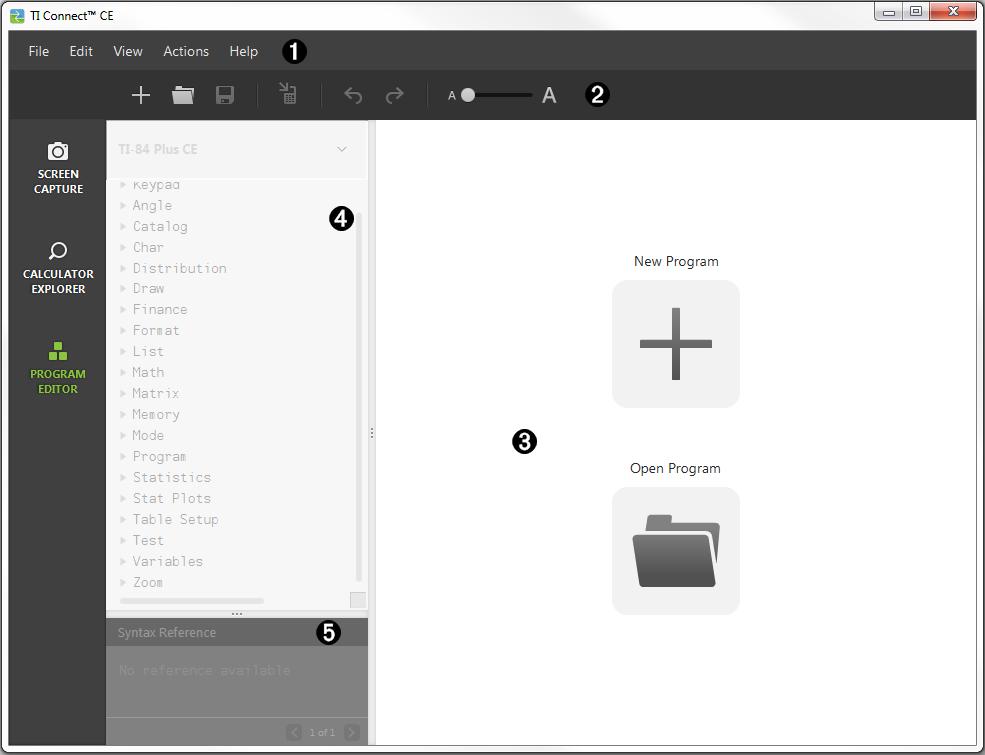Screen dimensions: 985x755
Task: Expand the Zoom category
Action: (123, 582)
